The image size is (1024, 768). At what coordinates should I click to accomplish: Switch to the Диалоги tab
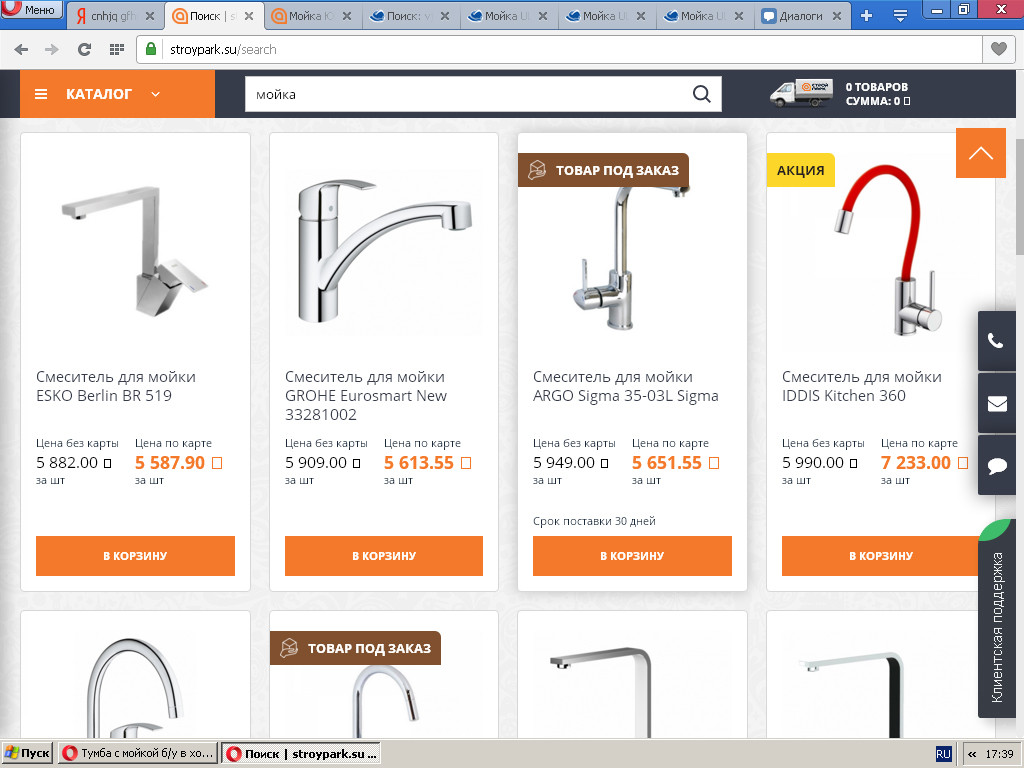(x=803, y=16)
